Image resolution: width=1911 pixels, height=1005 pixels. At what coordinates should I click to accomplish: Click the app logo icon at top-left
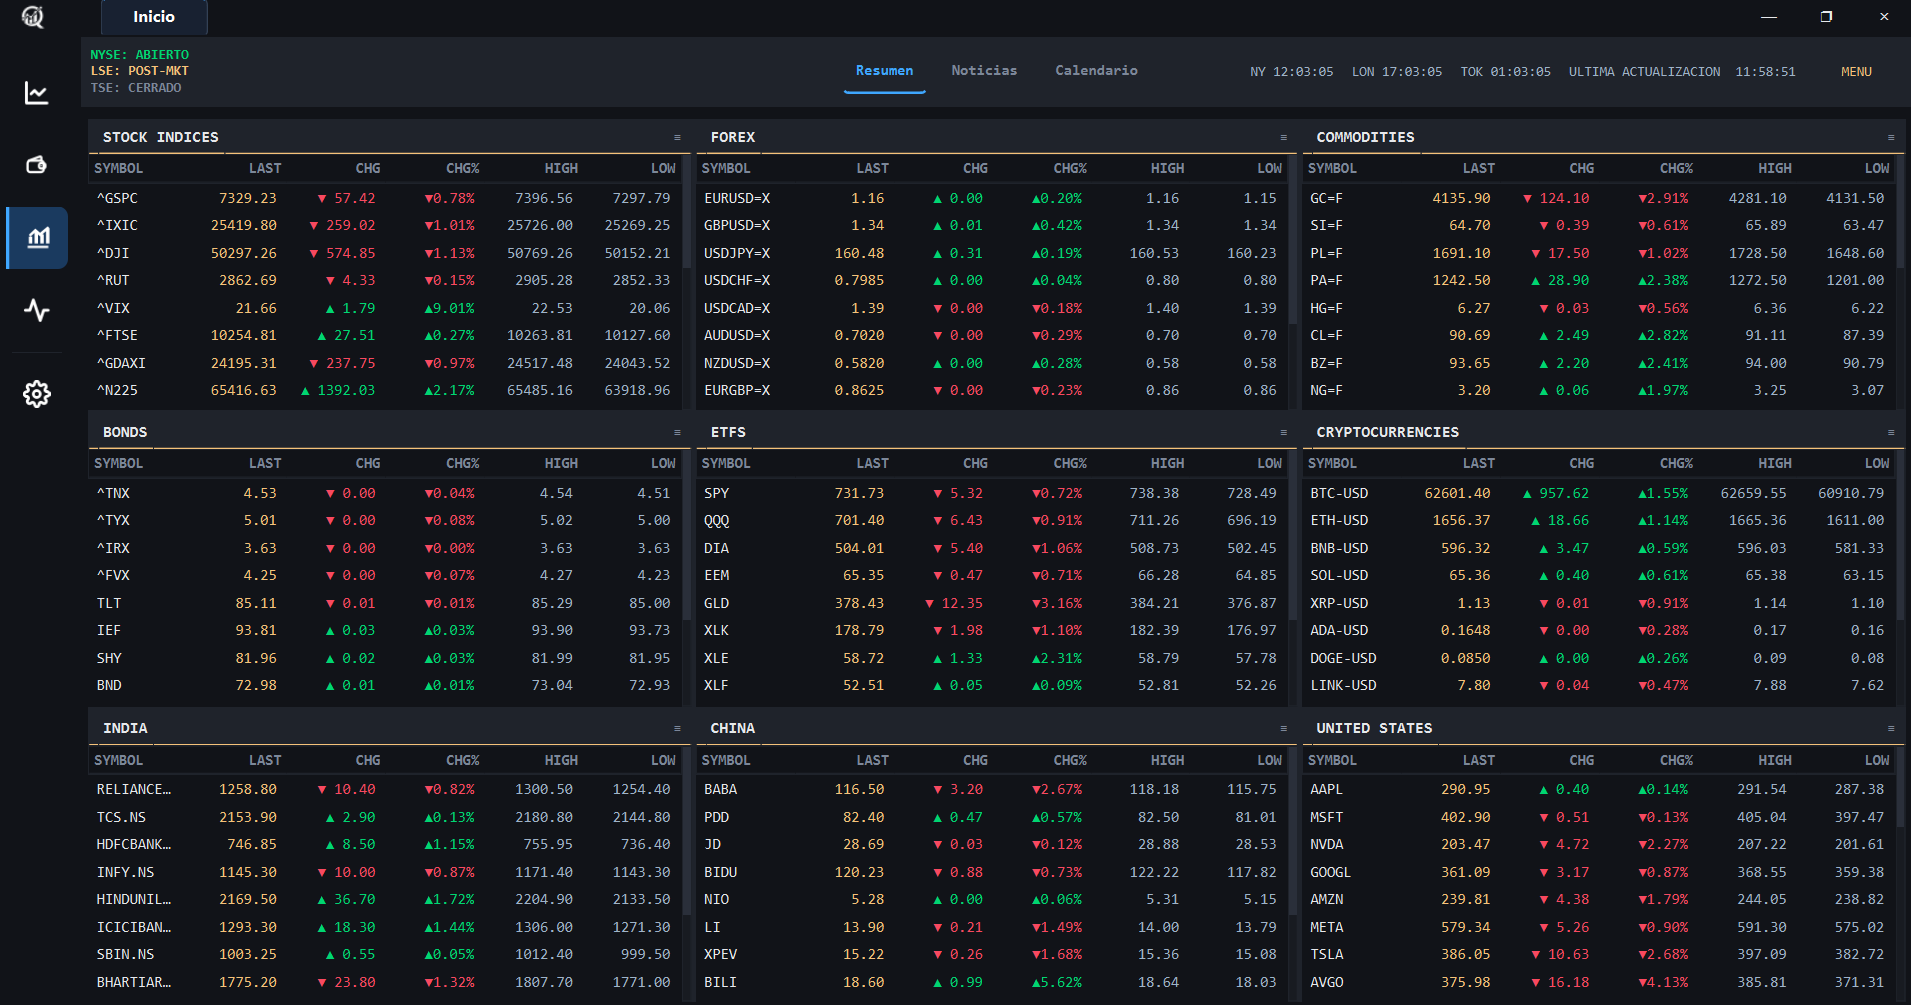point(33,17)
